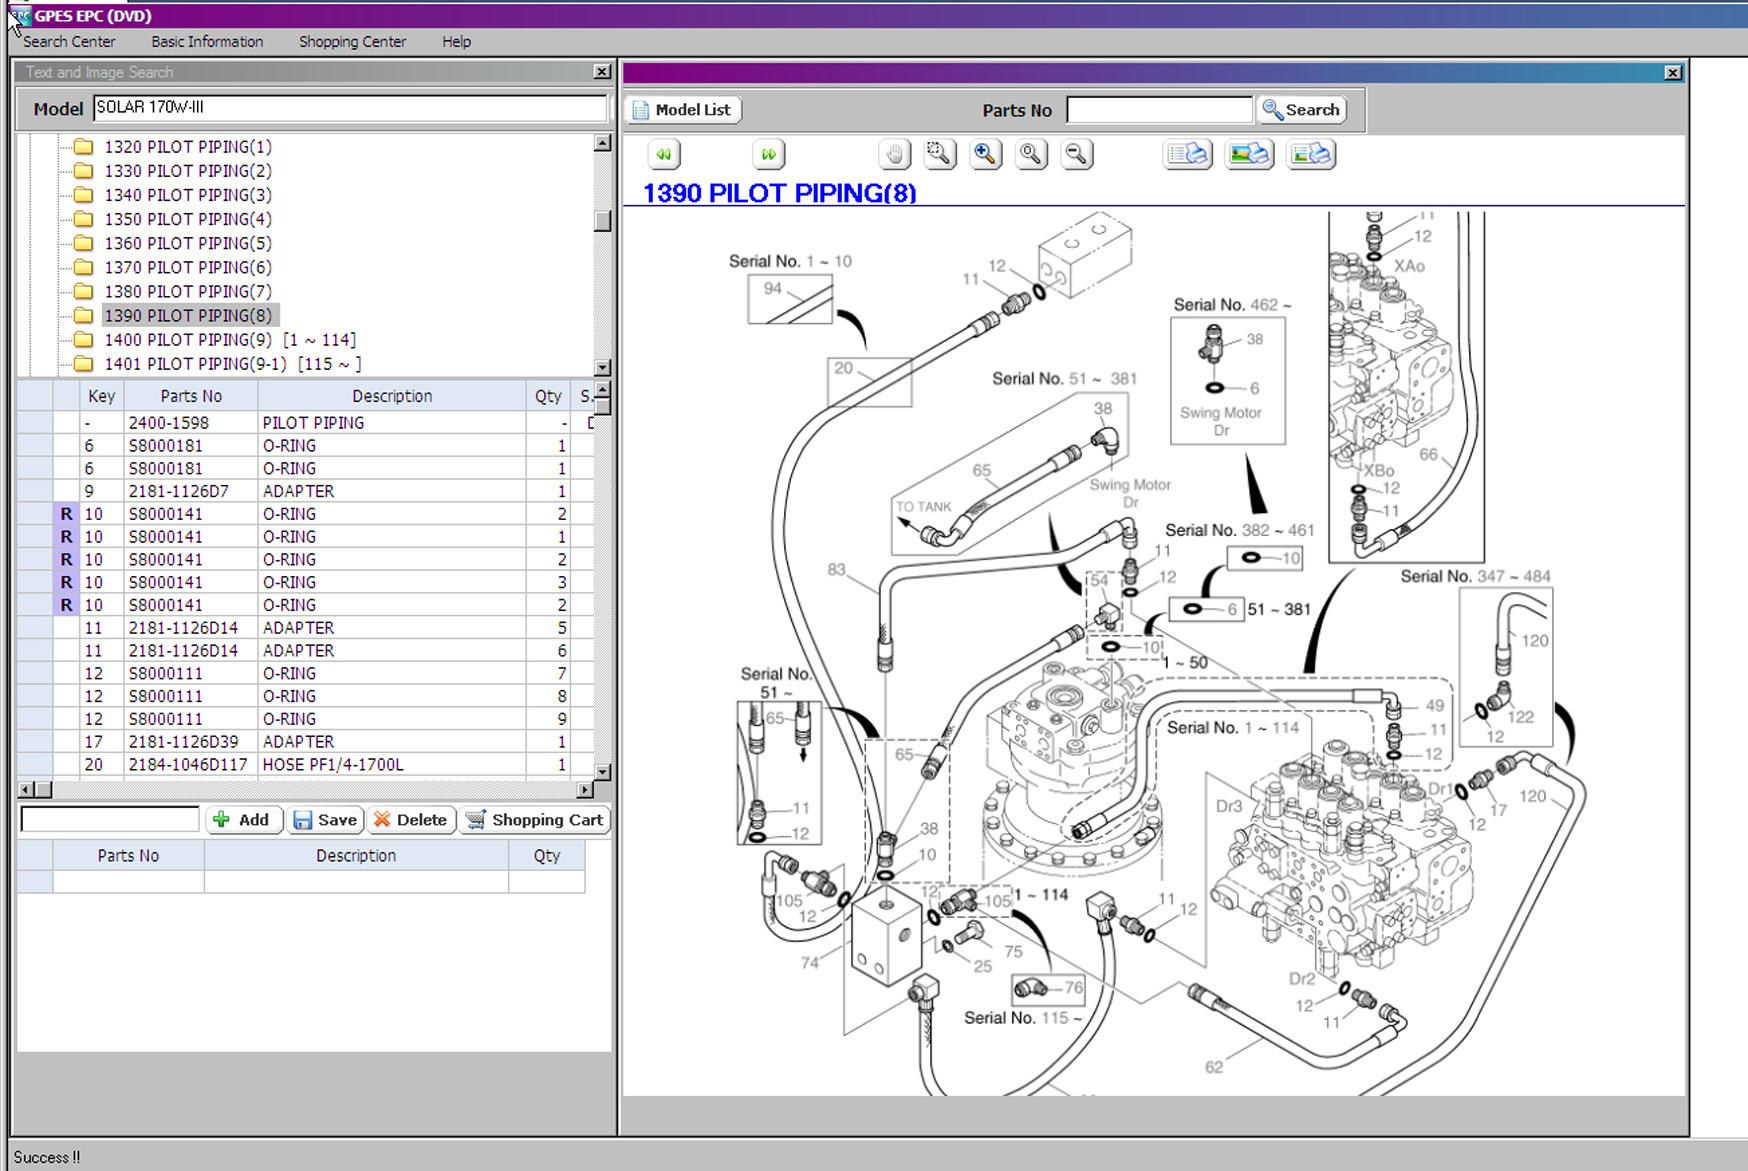Click the zoom out magnifier icon

coord(1076,155)
